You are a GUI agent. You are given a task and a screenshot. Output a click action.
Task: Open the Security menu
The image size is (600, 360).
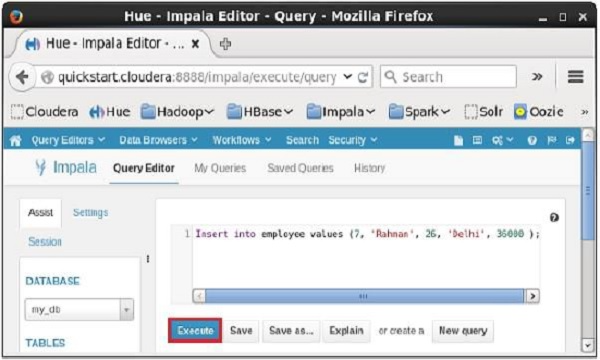pyautogui.click(x=352, y=140)
